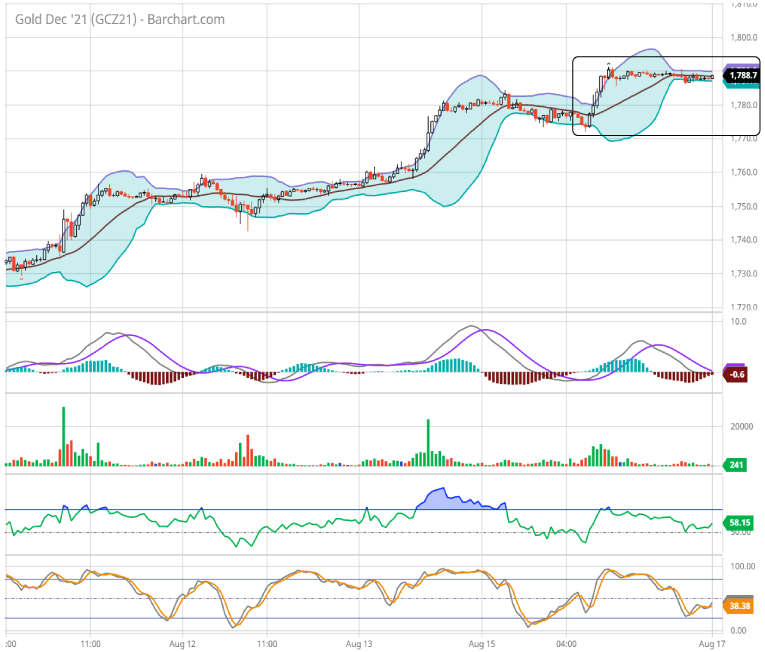Viewport: 765px width, 652px height.
Task: Select the Aug 15 date label on time axis
Action: pos(483,645)
